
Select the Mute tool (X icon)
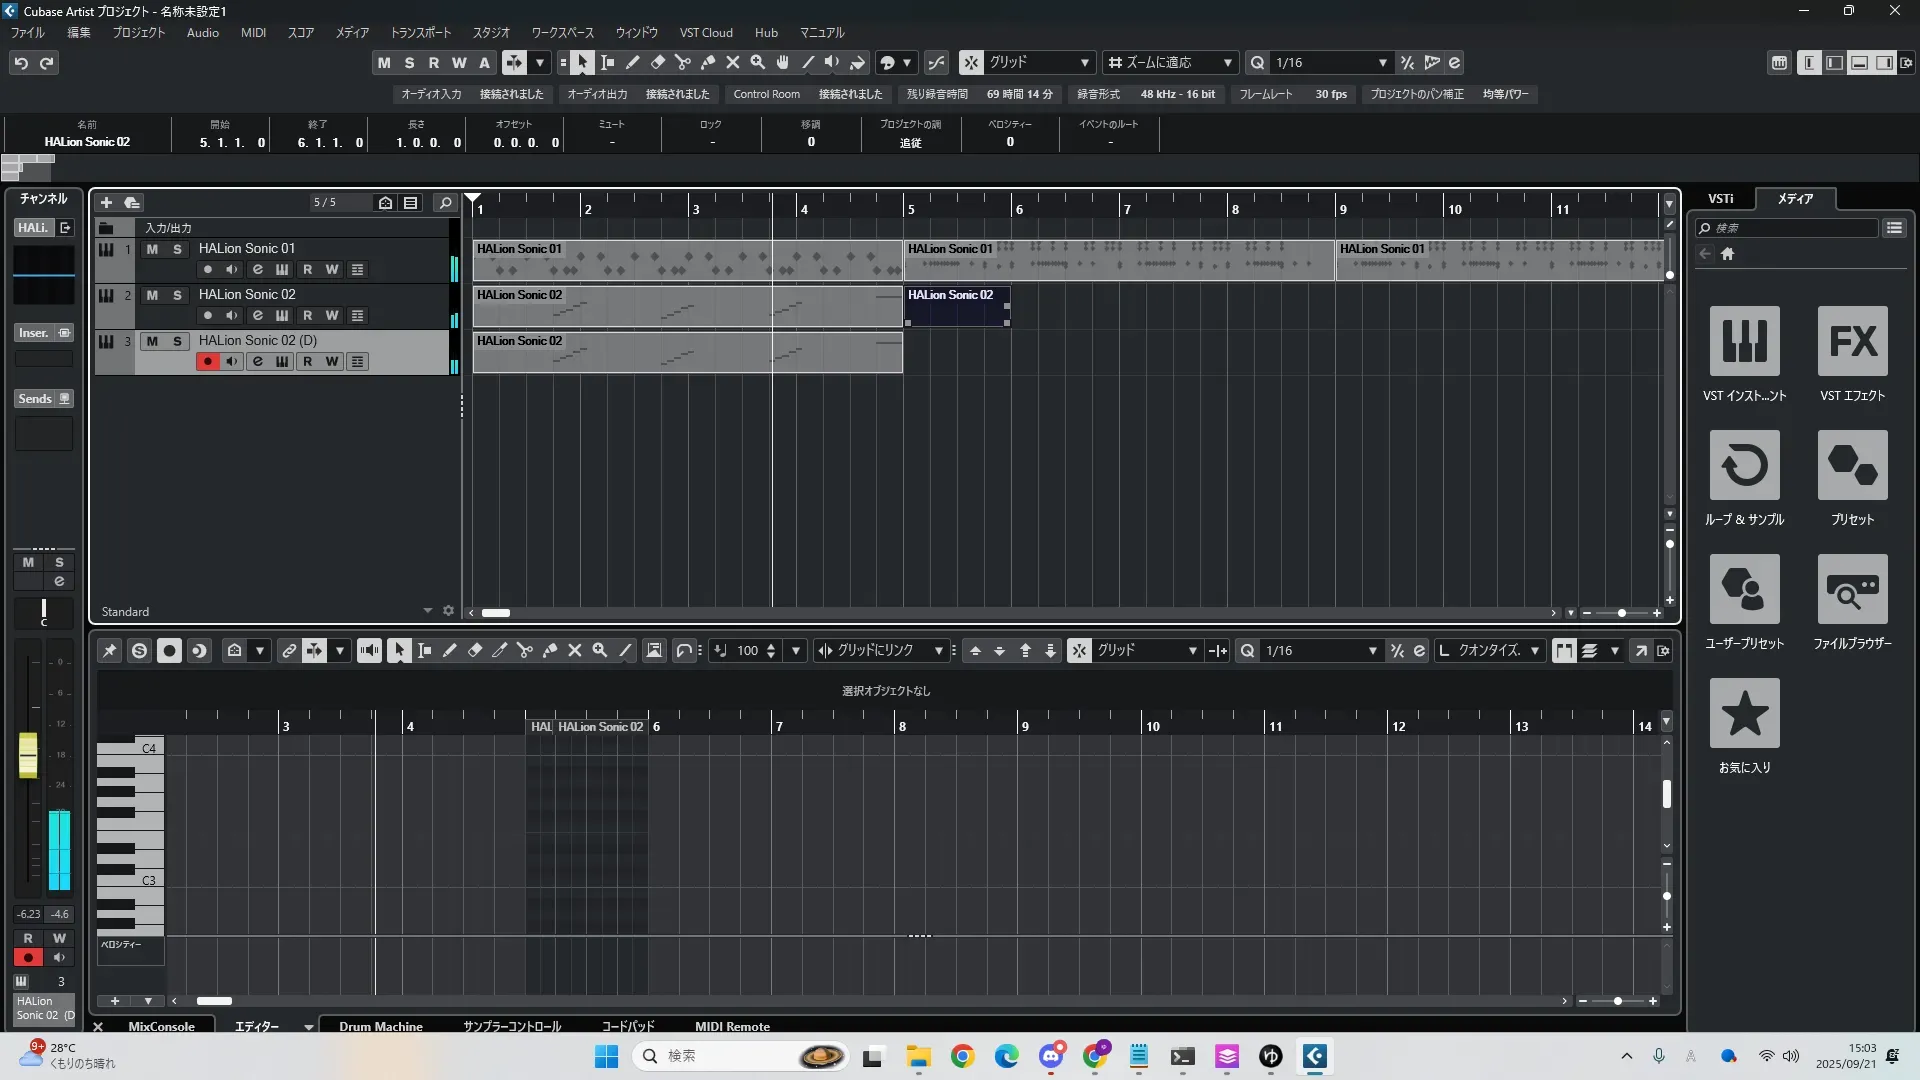[x=733, y=63]
